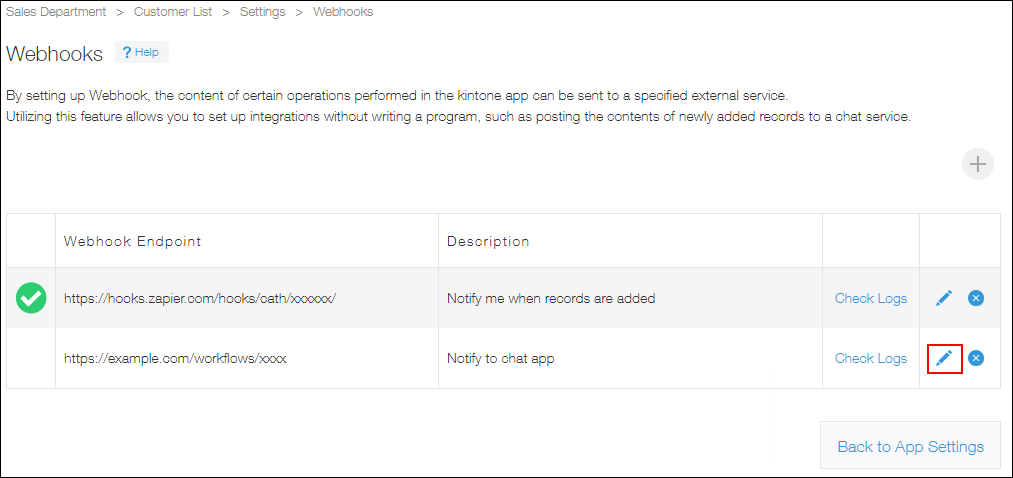Image resolution: width=1013 pixels, height=478 pixels.
Task: Click the Webhooks breadcrumb item
Action: coord(343,12)
